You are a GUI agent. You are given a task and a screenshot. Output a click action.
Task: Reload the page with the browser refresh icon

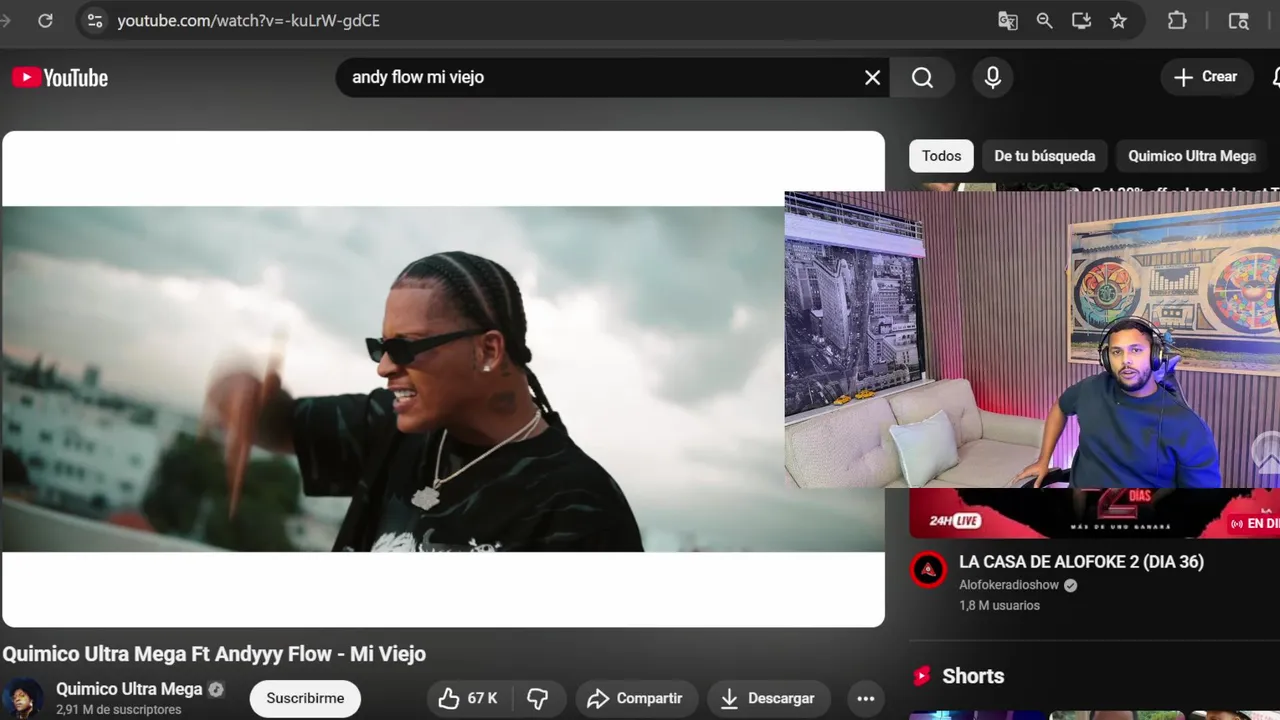coord(45,20)
